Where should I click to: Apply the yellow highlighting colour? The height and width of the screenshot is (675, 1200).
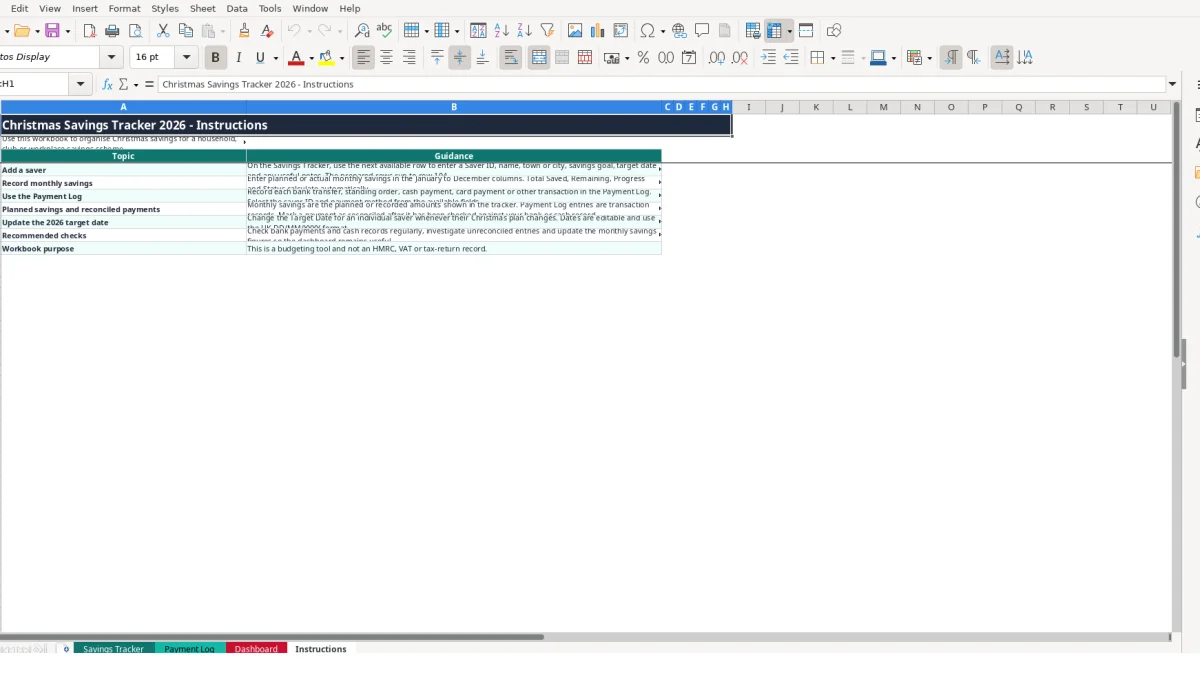coord(326,58)
